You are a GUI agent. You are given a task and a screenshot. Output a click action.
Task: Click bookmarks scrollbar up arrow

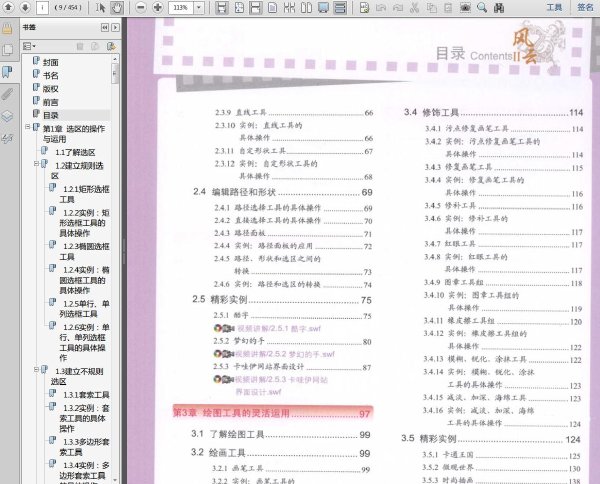pyautogui.click(x=115, y=59)
